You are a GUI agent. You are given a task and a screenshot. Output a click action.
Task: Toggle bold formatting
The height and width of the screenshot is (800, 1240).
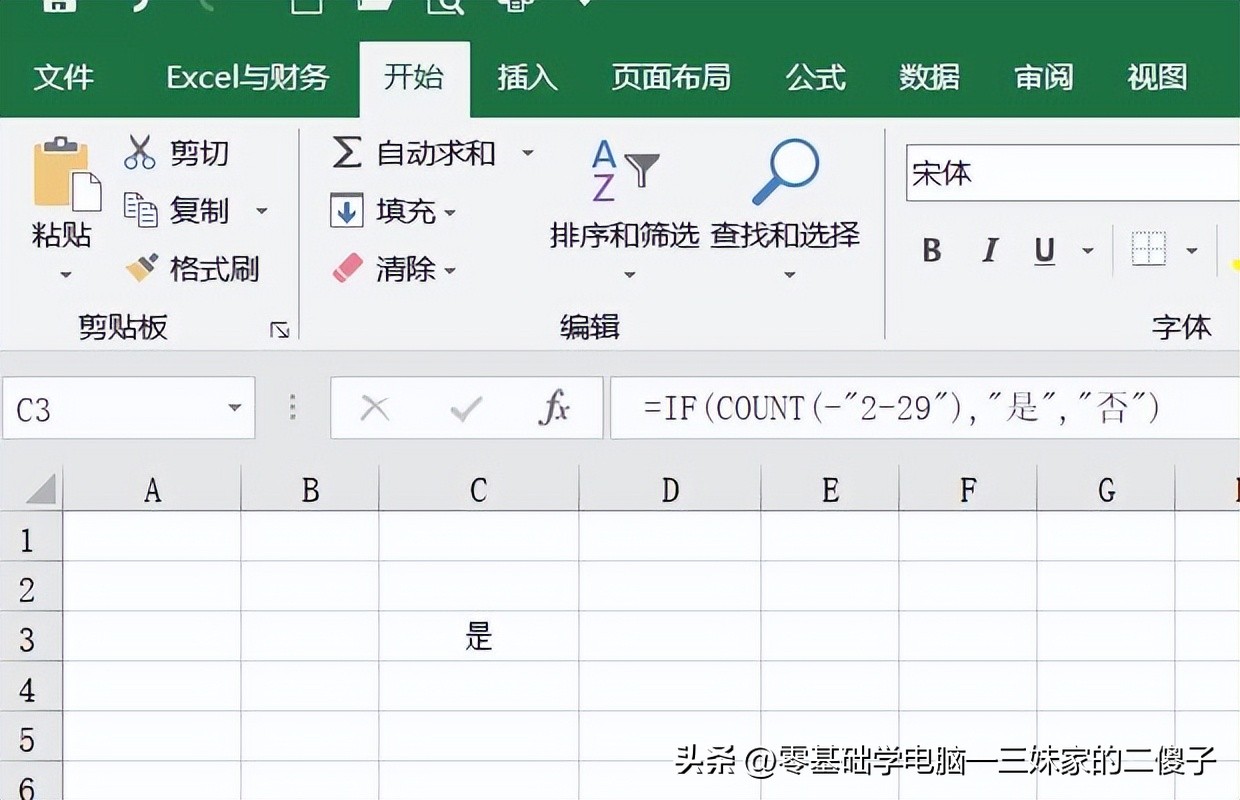(x=932, y=250)
